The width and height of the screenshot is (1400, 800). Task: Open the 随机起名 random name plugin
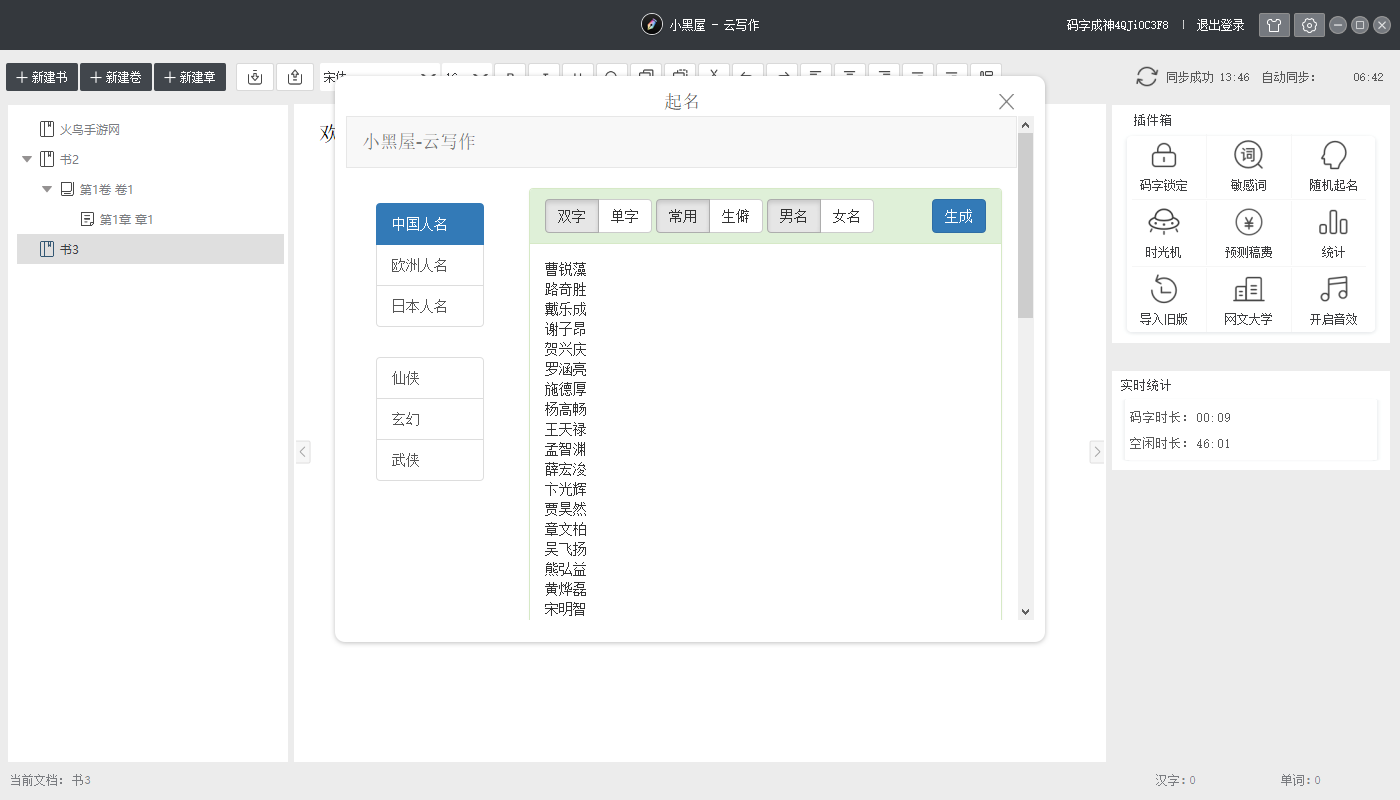click(1333, 167)
